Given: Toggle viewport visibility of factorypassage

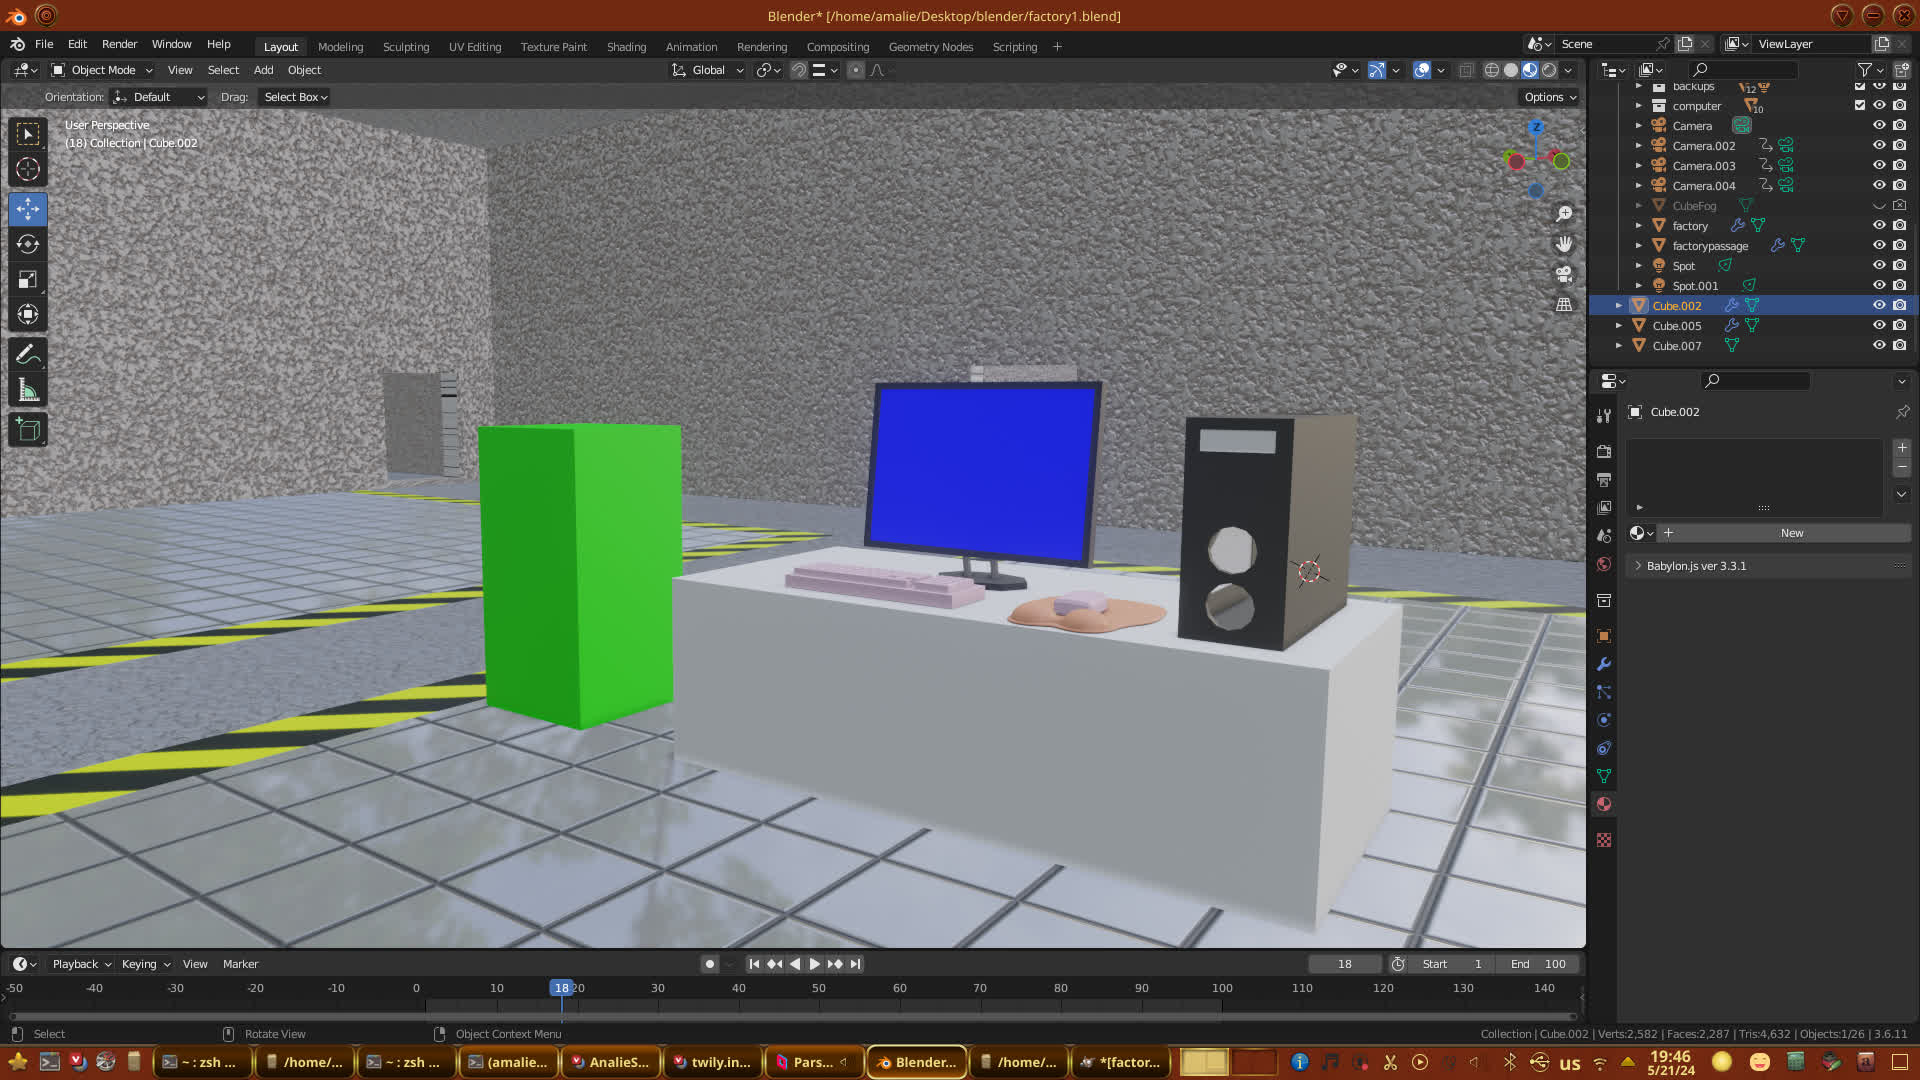Looking at the screenshot, I should [1879, 245].
